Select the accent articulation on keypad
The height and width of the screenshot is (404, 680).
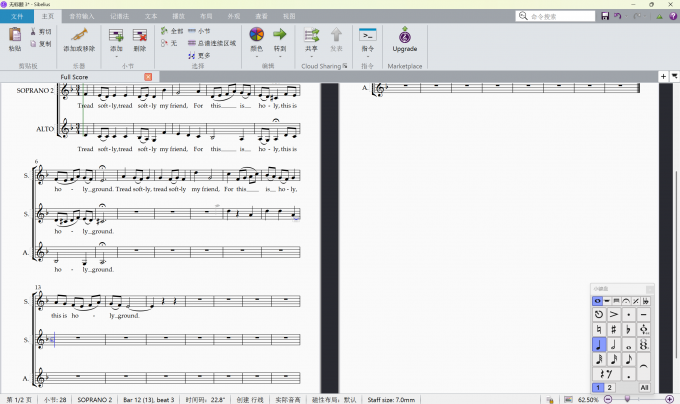[614, 314]
